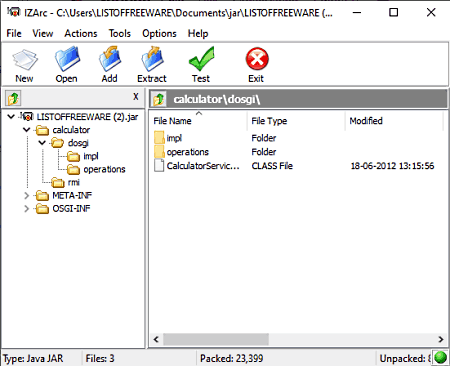Viewport: 450px width, 366px height.
Task: Select 'META-INF' label in the tree
Action: pyautogui.click(x=72, y=195)
